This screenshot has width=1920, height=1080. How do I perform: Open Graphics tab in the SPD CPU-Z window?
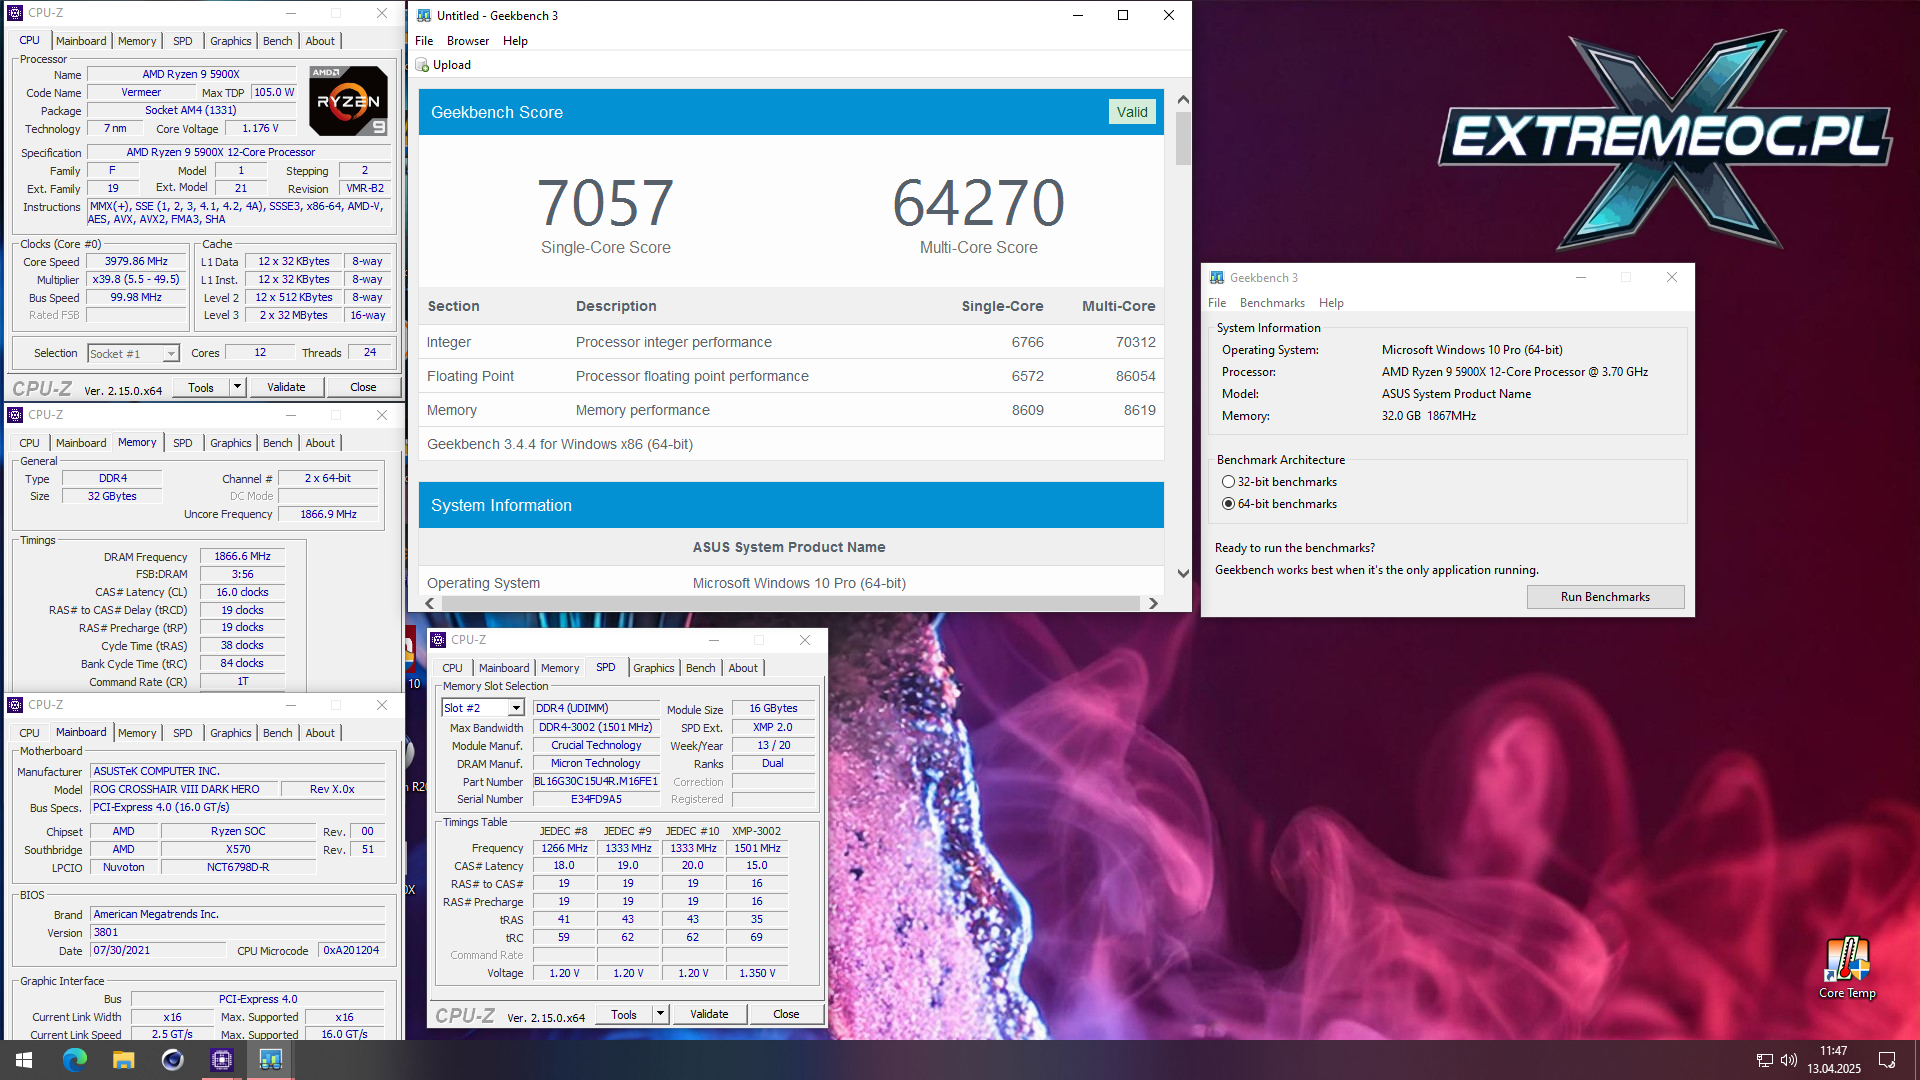(x=654, y=668)
